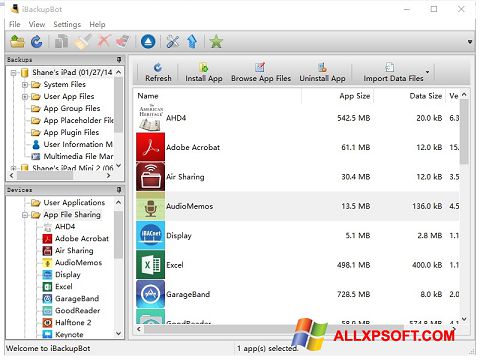Click the open backup folder toolbar icon

click(x=17, y=42)
